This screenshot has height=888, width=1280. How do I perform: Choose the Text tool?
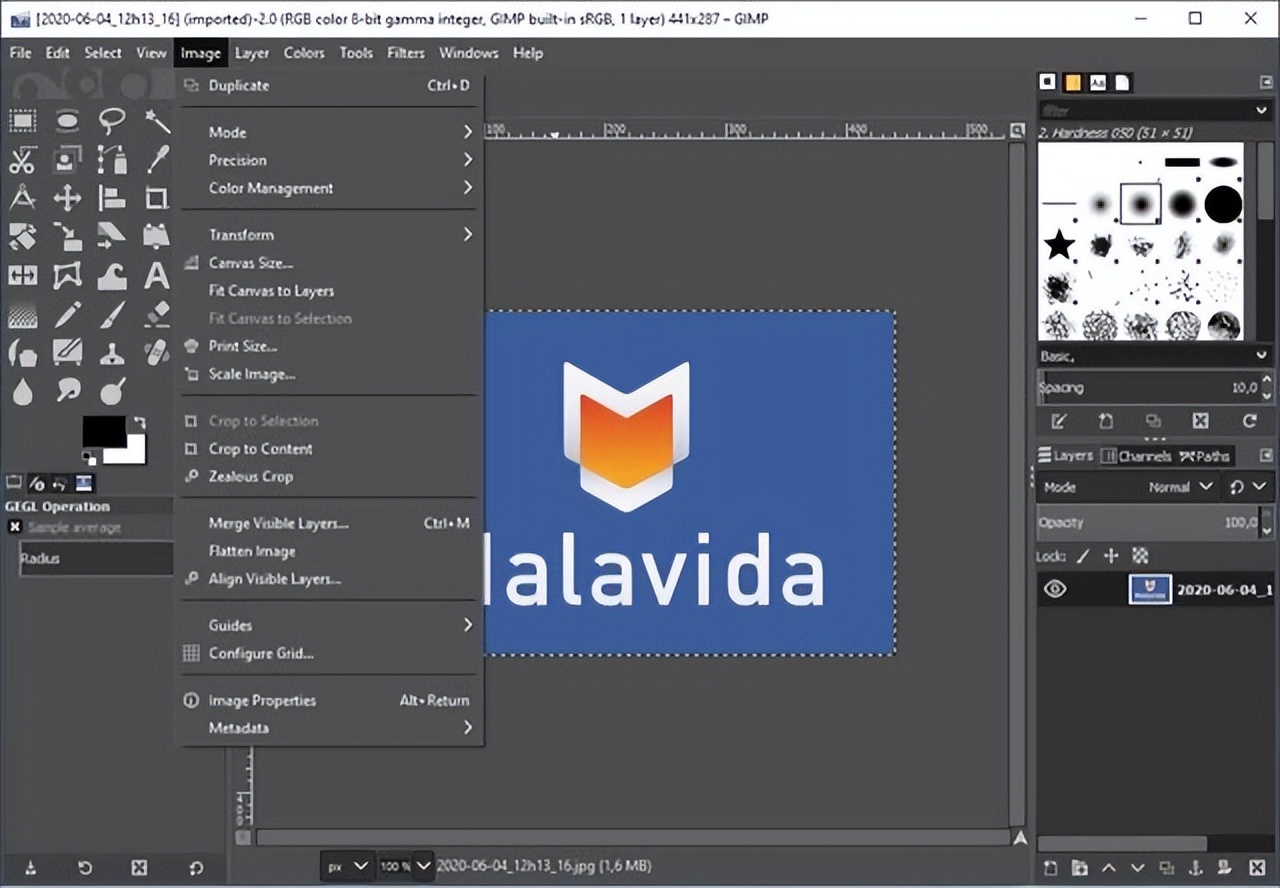click(x=157, y=275)
